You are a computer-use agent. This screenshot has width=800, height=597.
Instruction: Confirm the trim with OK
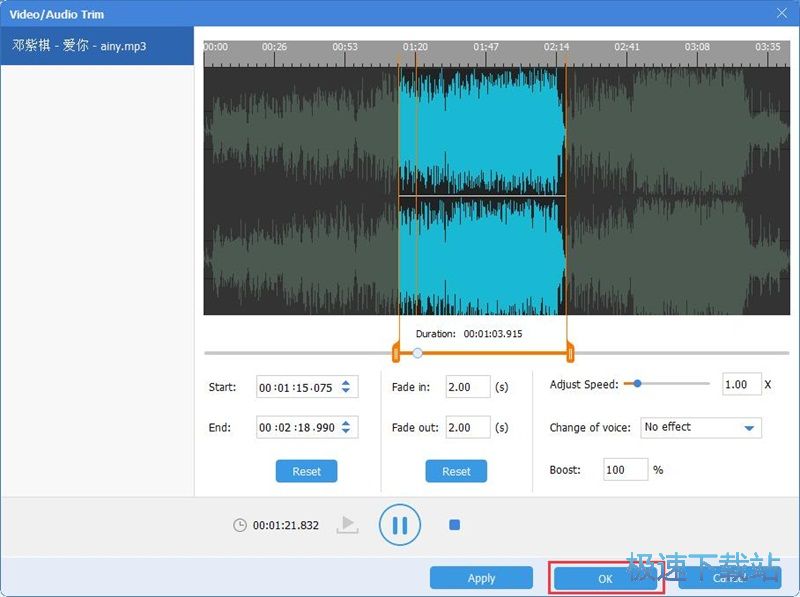pyautogui.click(x=605, y=579)
